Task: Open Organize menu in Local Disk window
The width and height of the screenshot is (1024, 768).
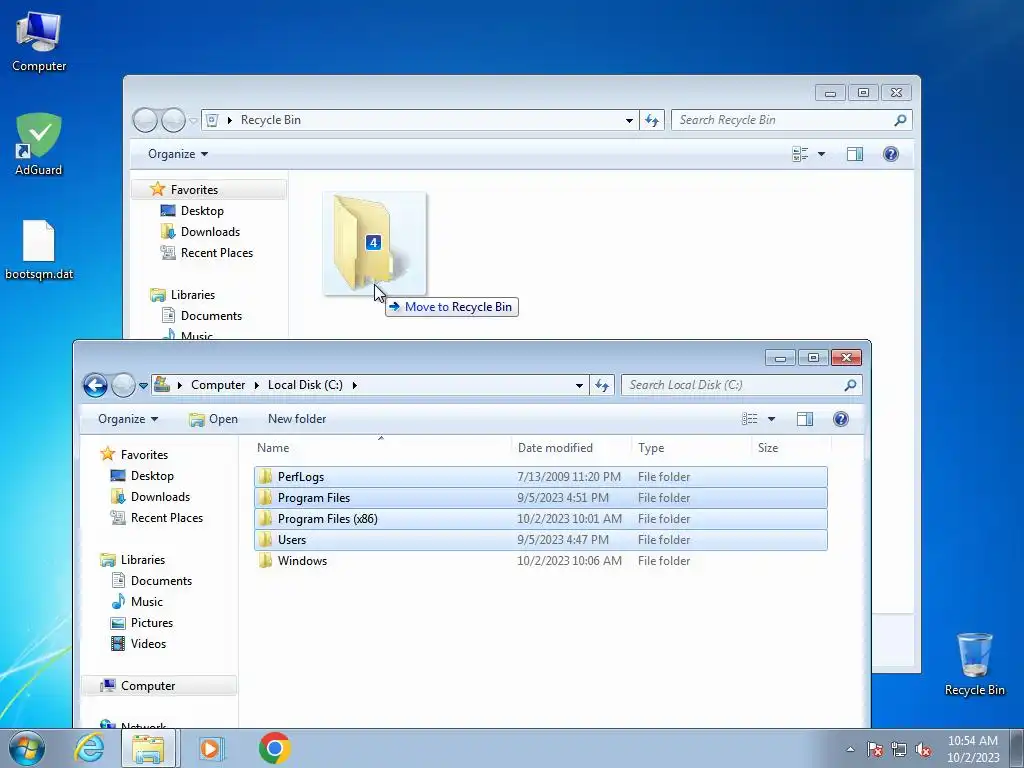Action: [128, 419]
